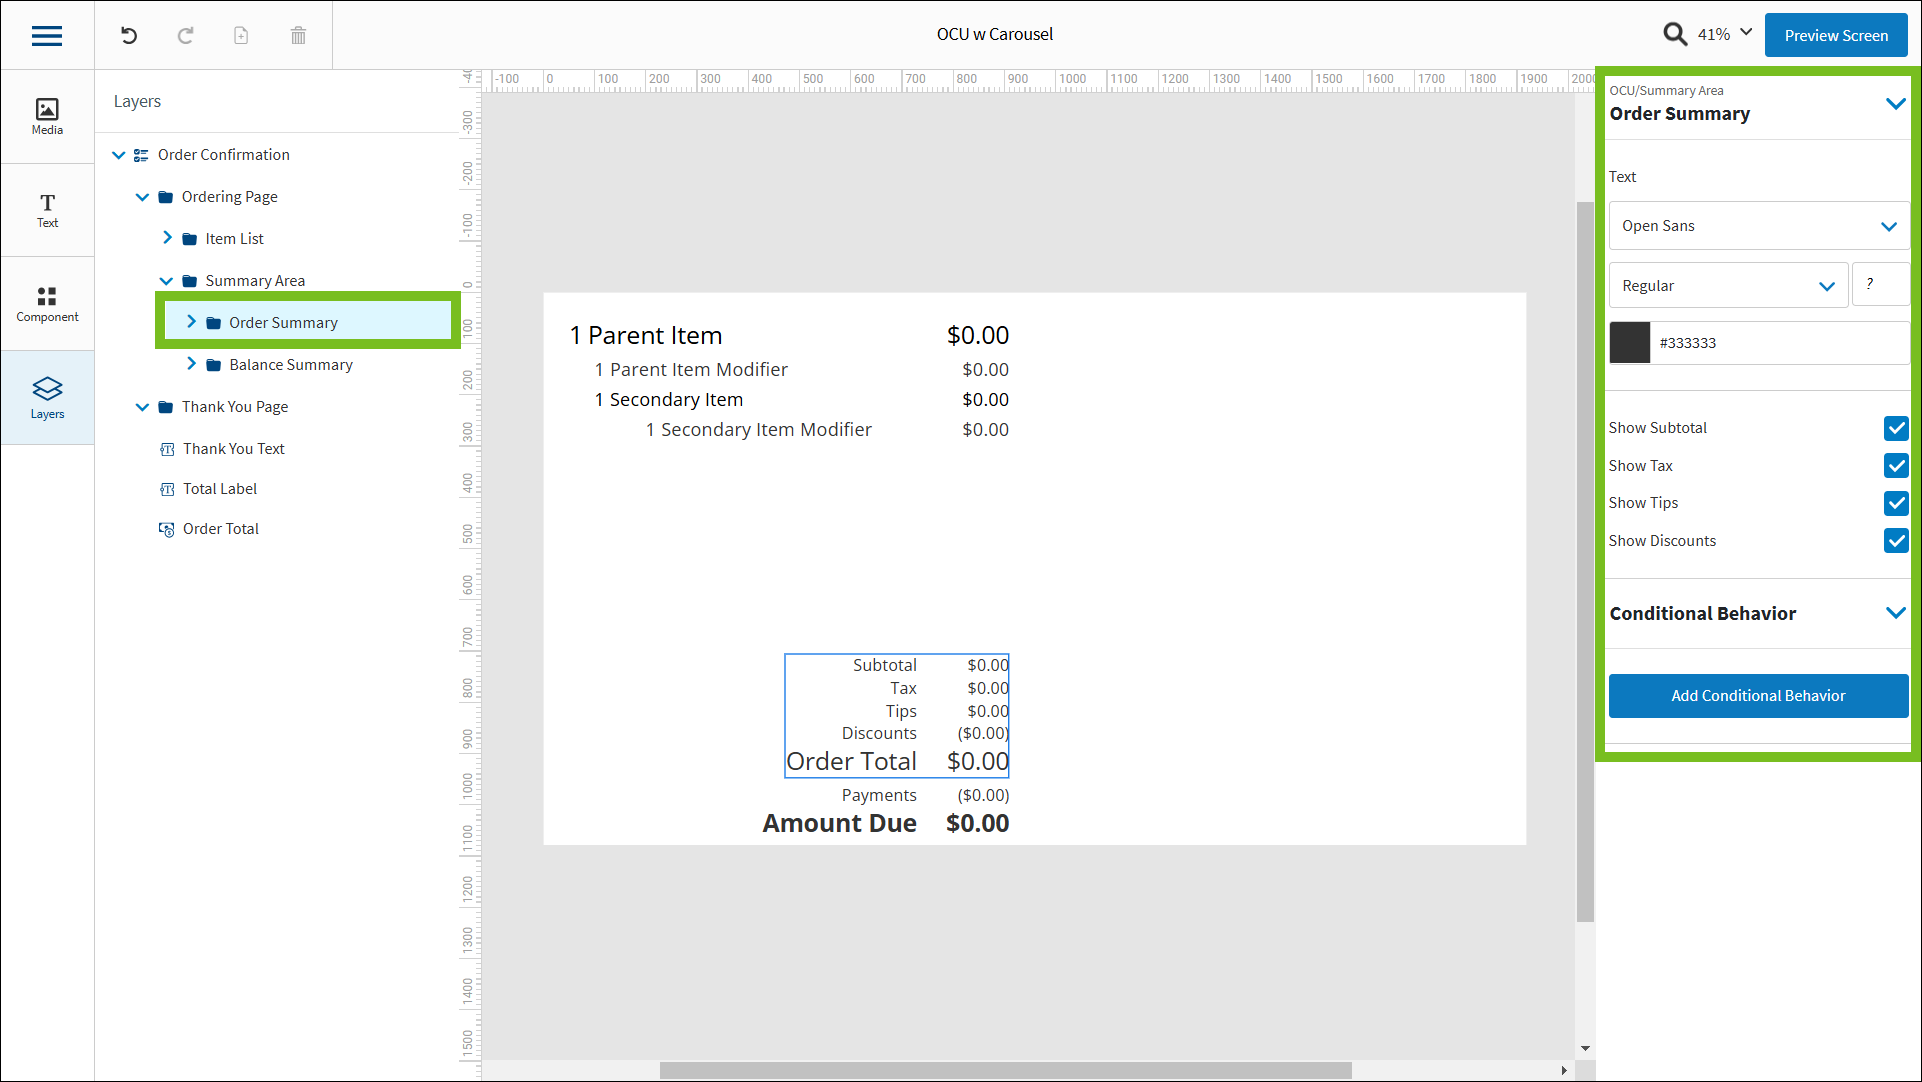Click the duplicate page icon
Image resolution: width=1922 pixels, height=1082 pixels.
[x=241, y=36]
